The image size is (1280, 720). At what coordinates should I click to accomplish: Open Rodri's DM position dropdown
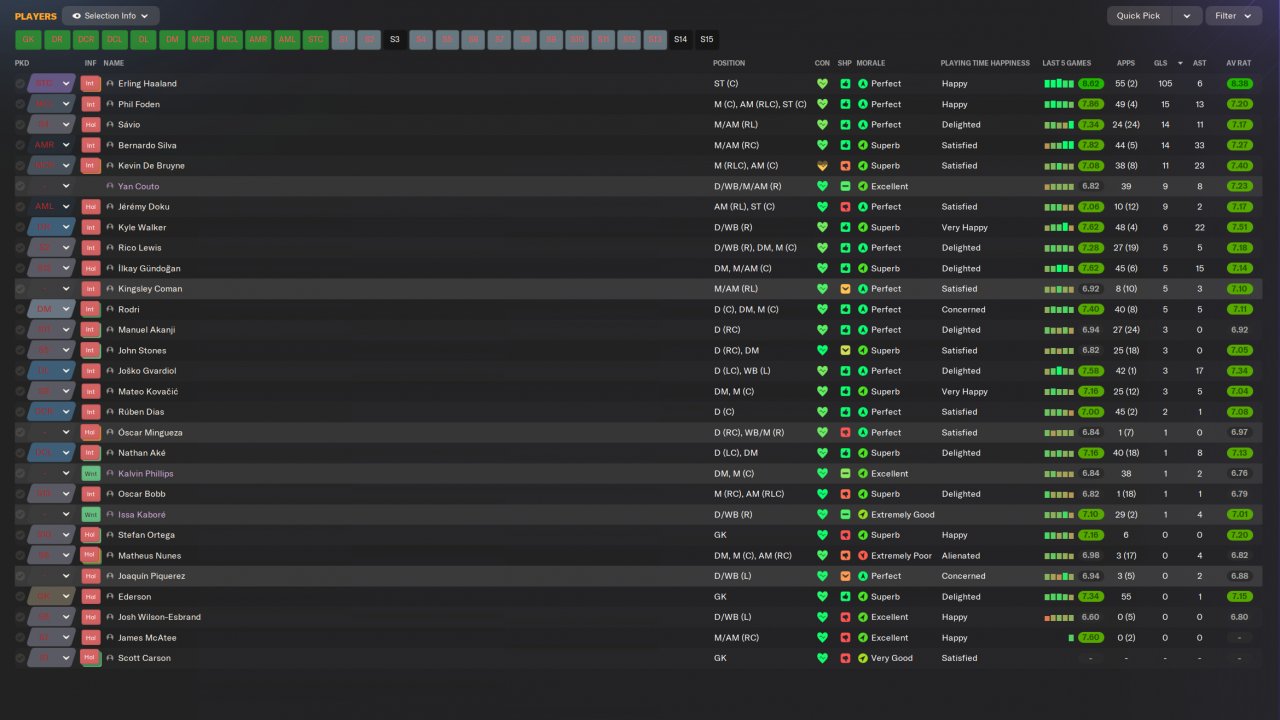point(52,310)
